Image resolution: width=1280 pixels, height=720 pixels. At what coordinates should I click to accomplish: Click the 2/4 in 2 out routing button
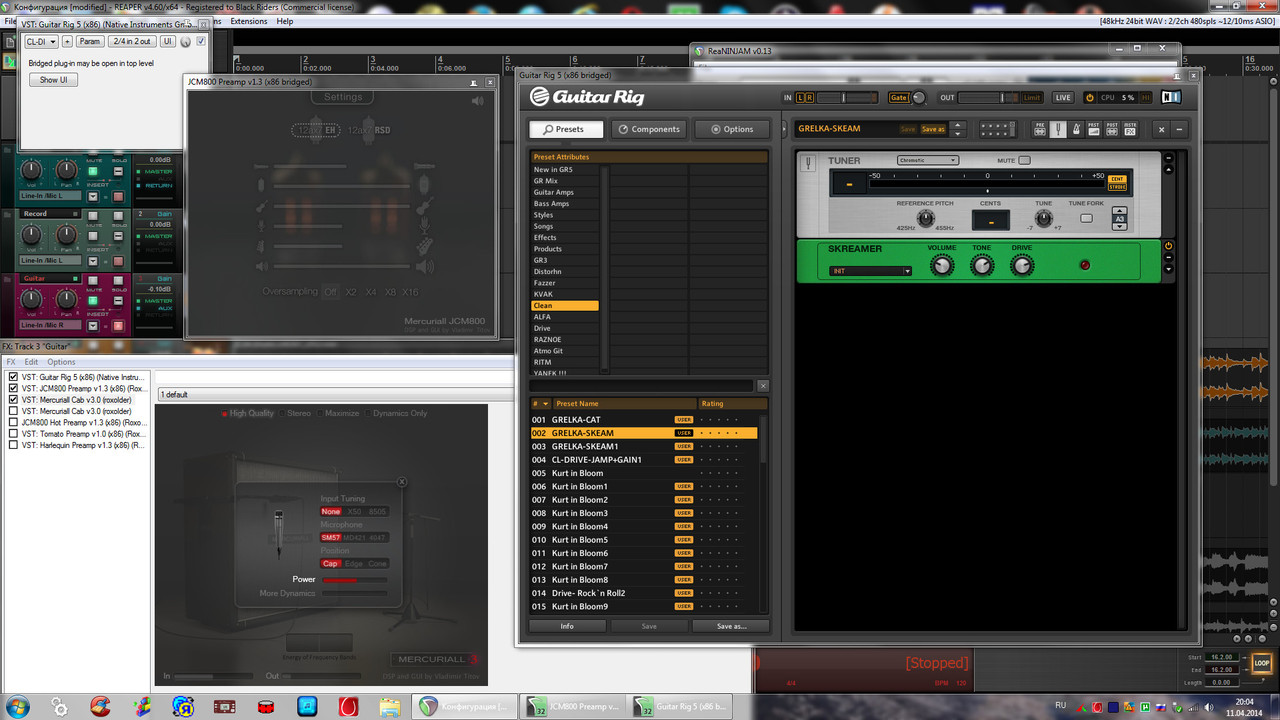pos(132,42)
